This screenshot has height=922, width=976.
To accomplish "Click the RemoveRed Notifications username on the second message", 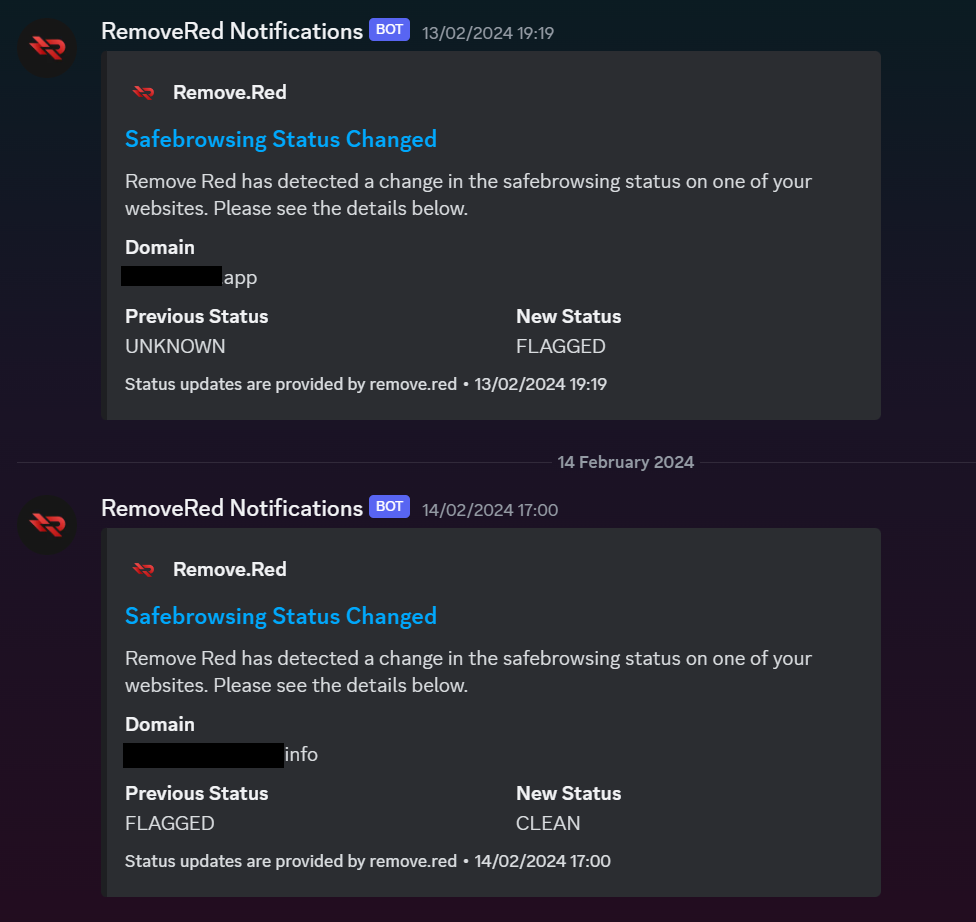I will tap(232, 508).
